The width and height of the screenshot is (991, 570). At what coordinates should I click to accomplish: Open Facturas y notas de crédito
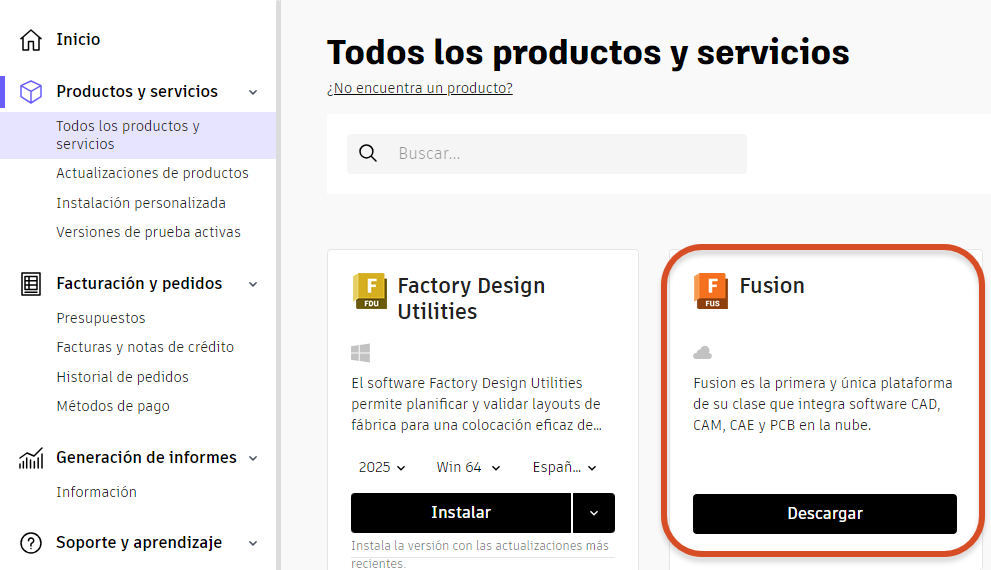click(145, 347)
